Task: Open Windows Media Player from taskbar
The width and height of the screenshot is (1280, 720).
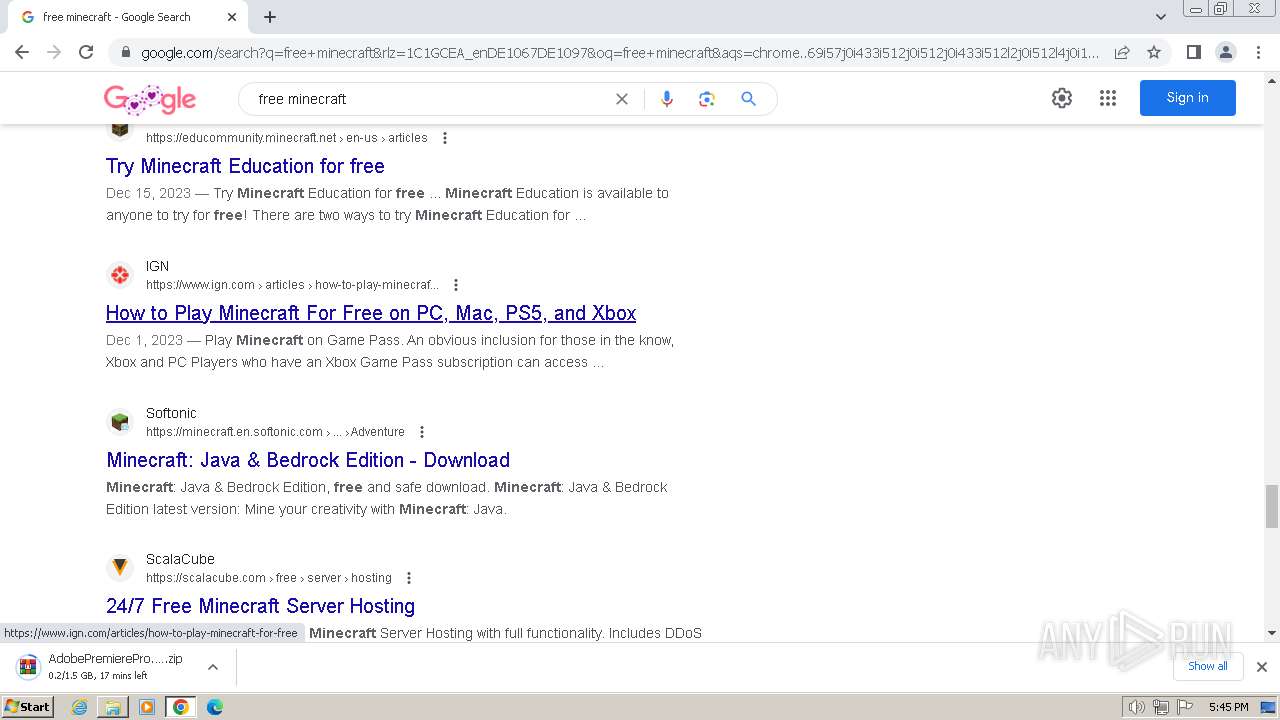Action: (147, 707)
